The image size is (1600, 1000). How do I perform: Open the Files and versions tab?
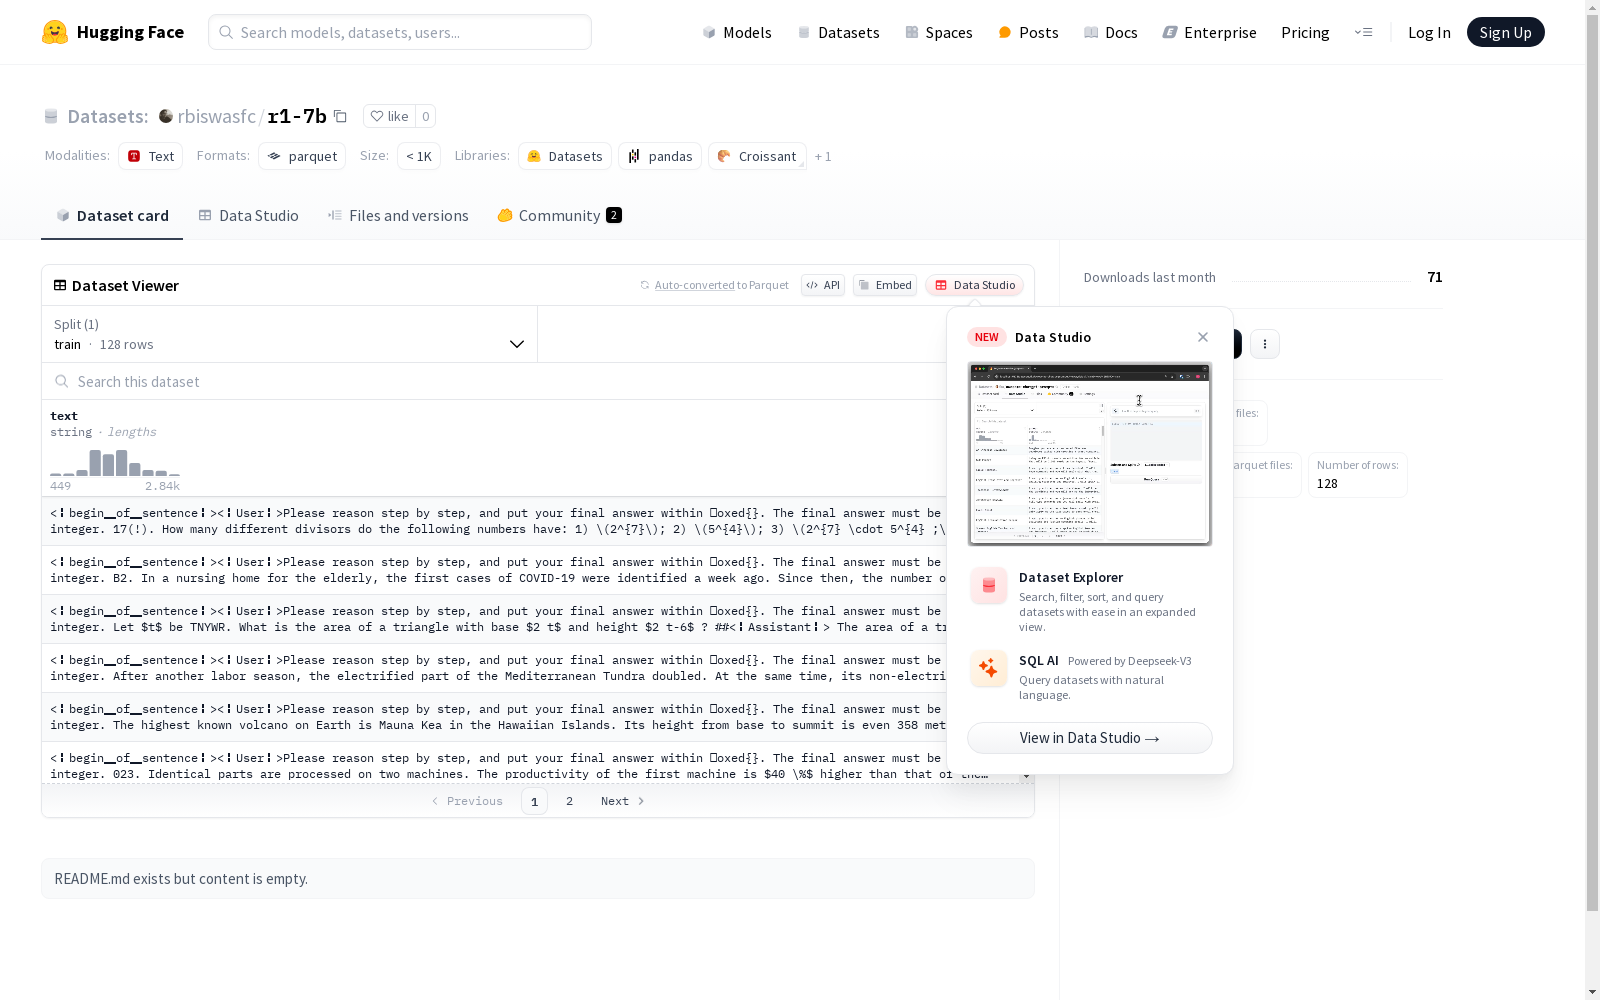[398, 216]
